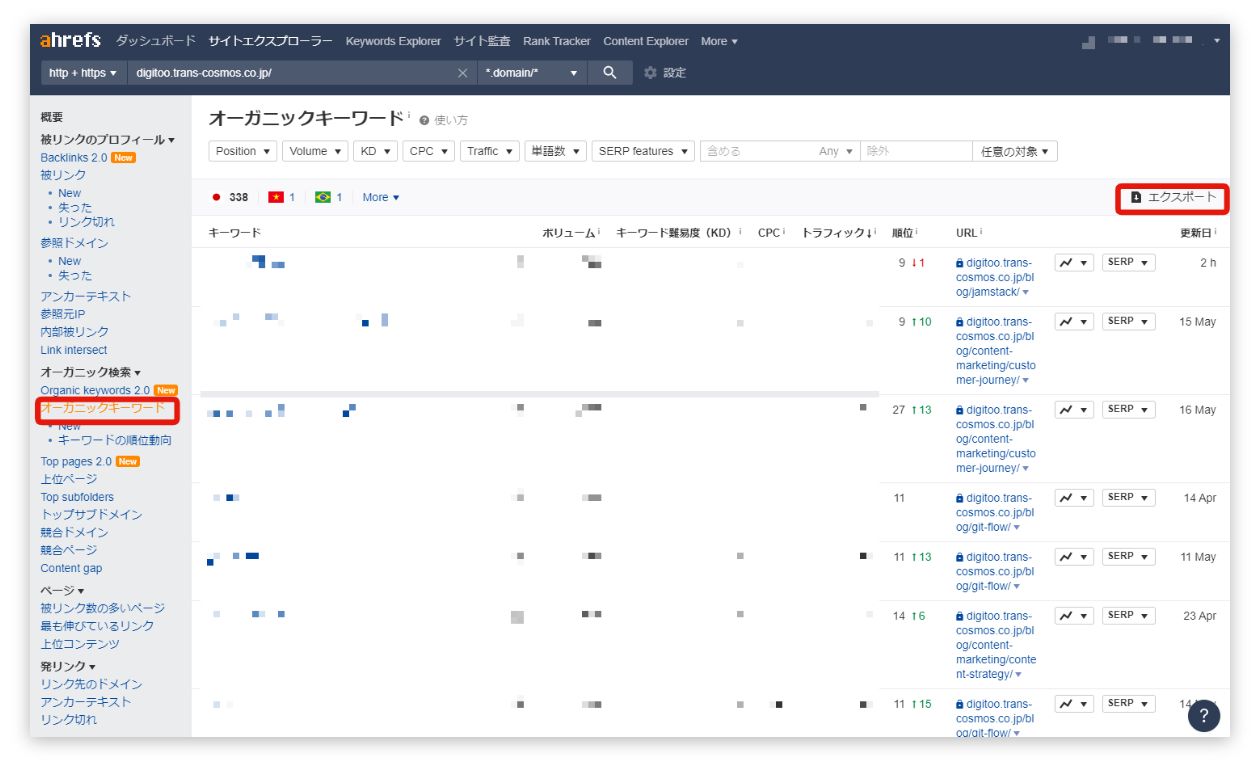This screenshot has height=767, width=1260.
Task: Open the content-strategy blog URL link
Action: pos(996,645)
